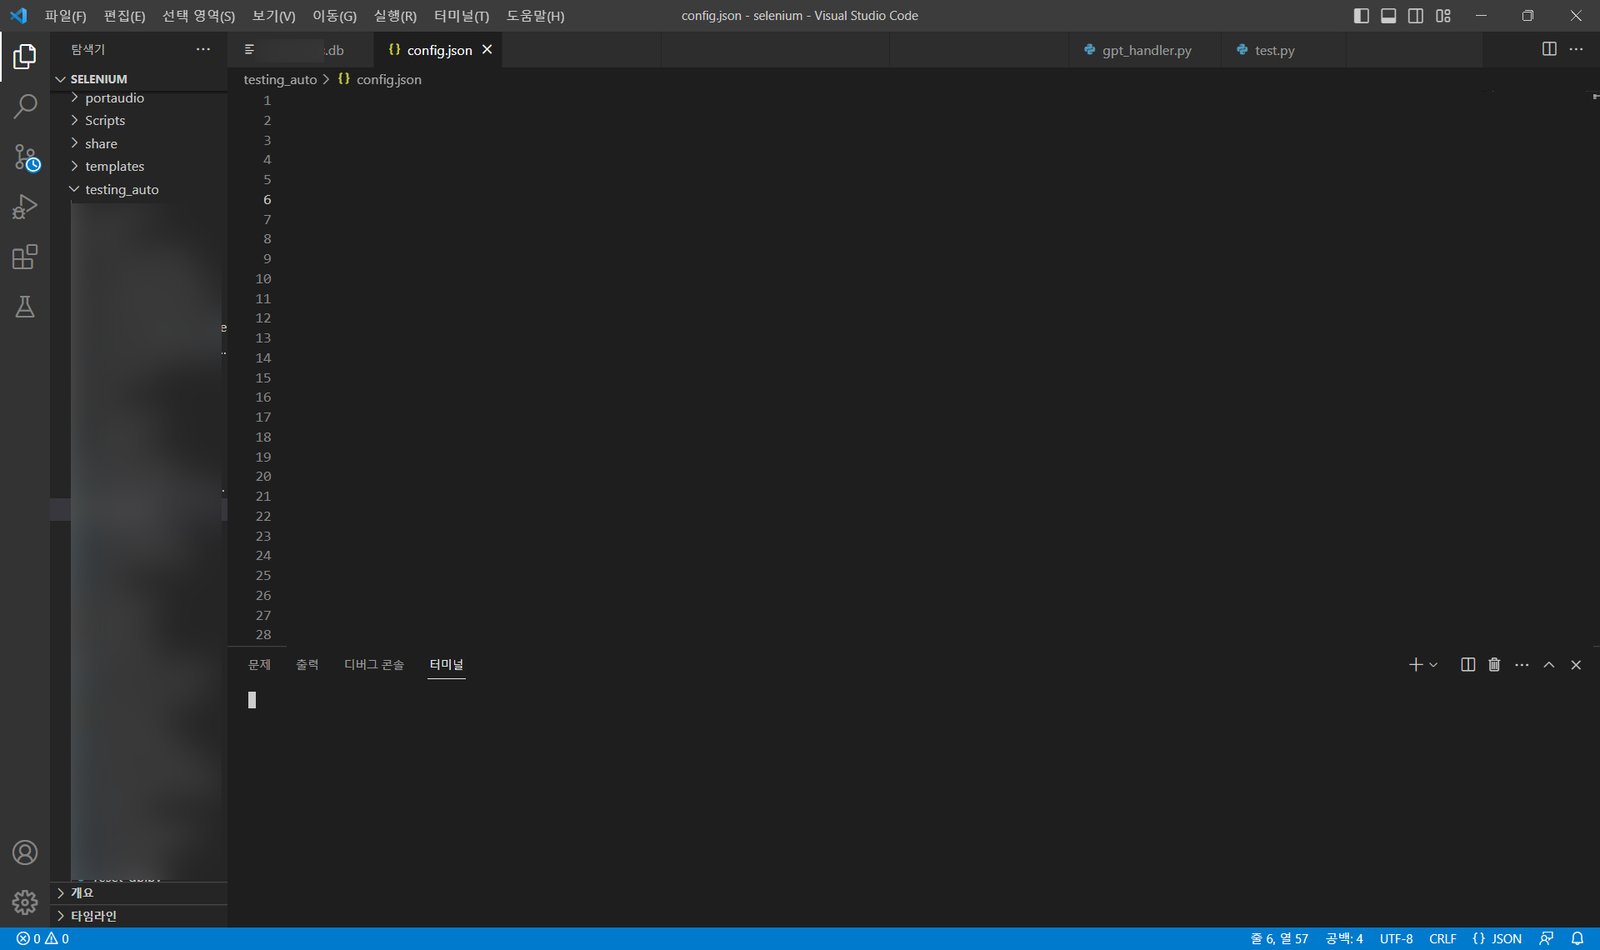Maximize the panel with the up chevron

[1549, 665]
